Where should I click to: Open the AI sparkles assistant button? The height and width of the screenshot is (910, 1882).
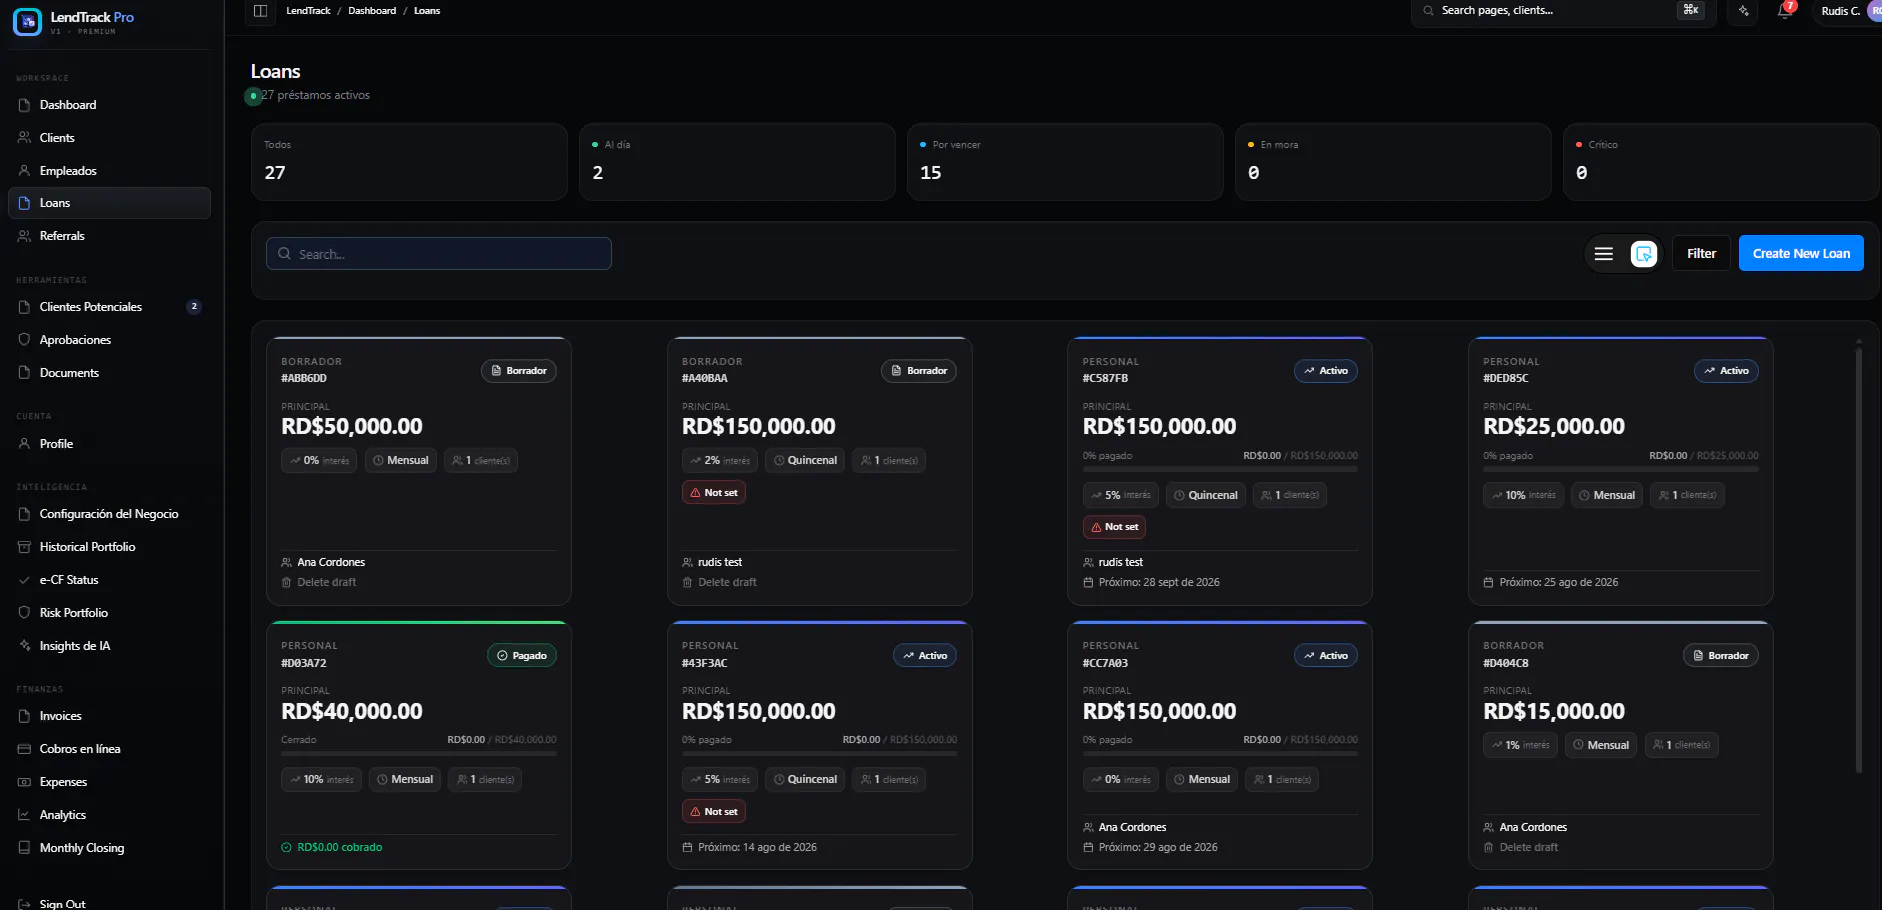pyautogui.click(x=1744, y=11)
